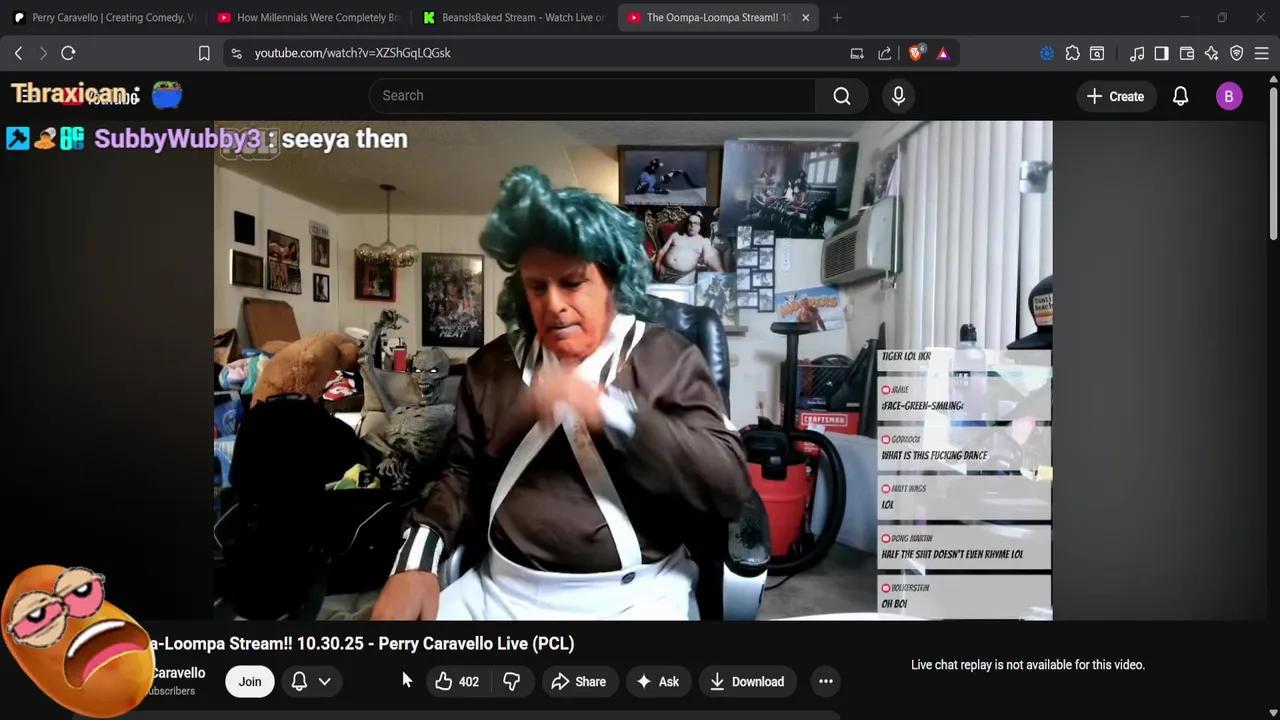Click the blue swirl extension icon

coord(1047,53)
